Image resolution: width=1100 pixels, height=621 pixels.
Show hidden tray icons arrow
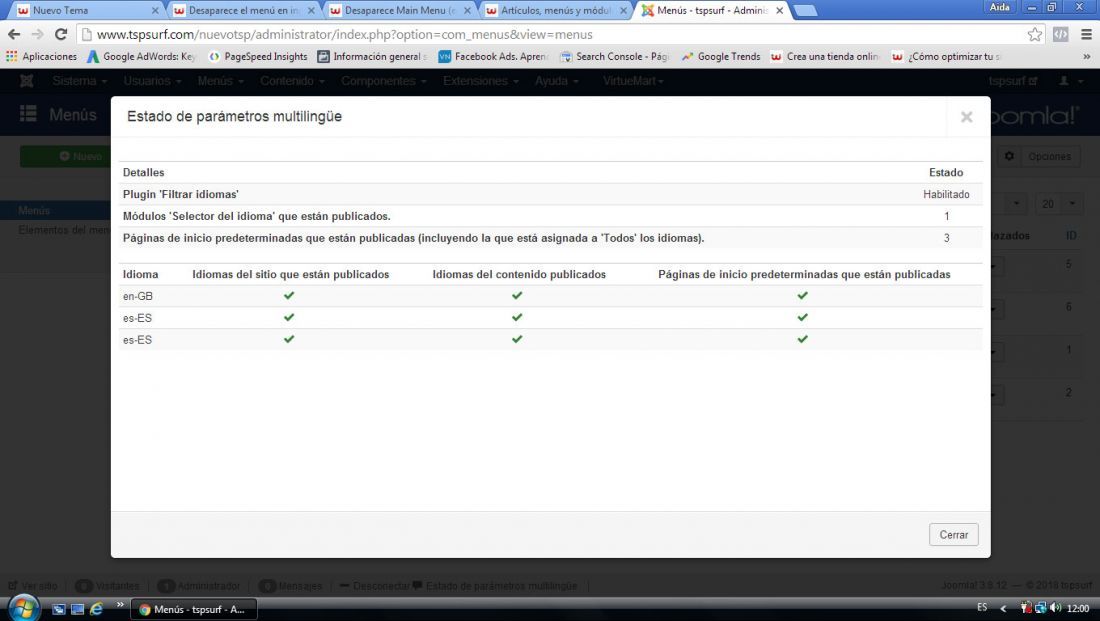(1003, 608)
